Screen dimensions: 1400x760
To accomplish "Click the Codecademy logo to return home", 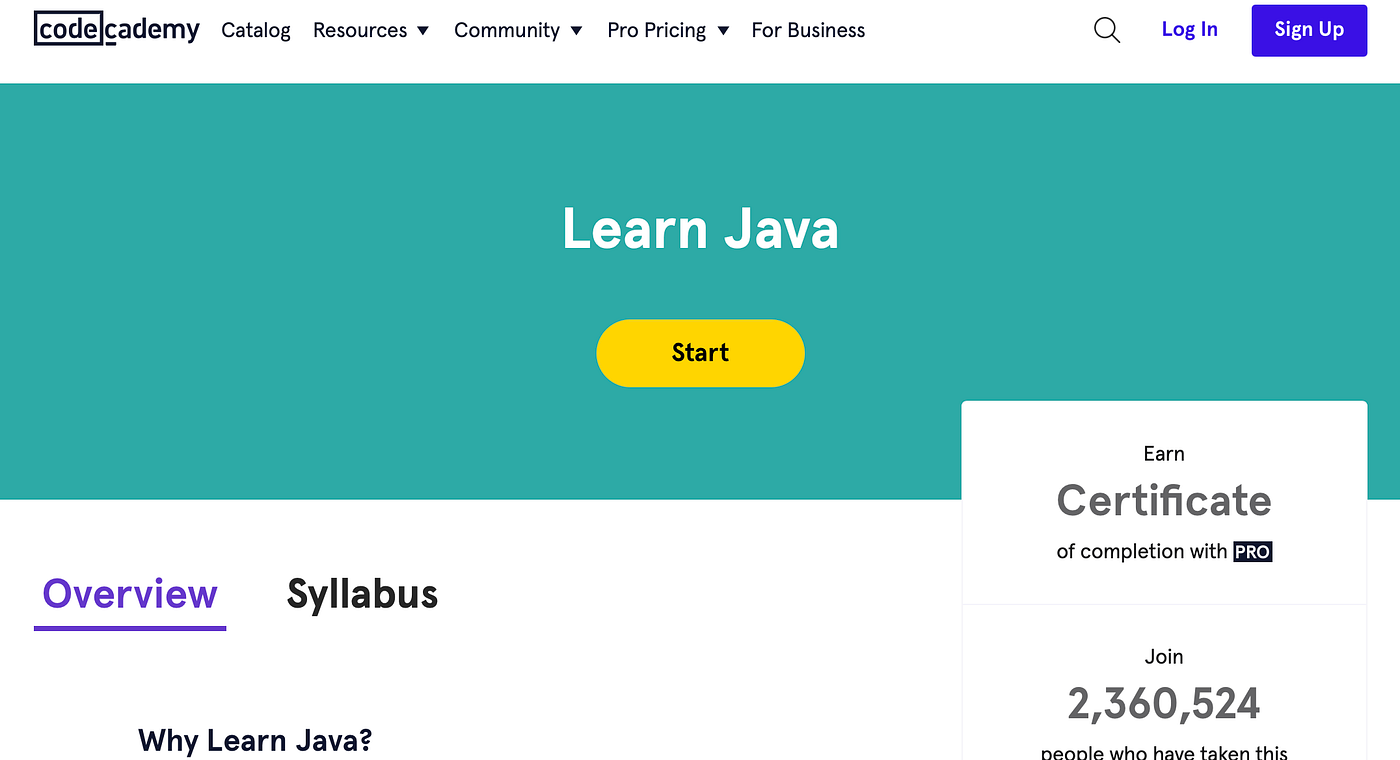I will point(116,29).
